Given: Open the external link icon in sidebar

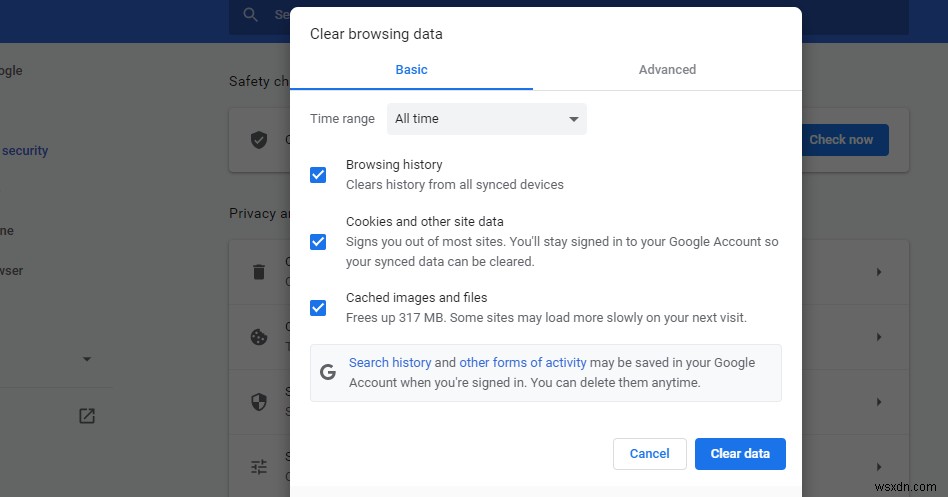Looking at the screenshot, I should 87,415.
